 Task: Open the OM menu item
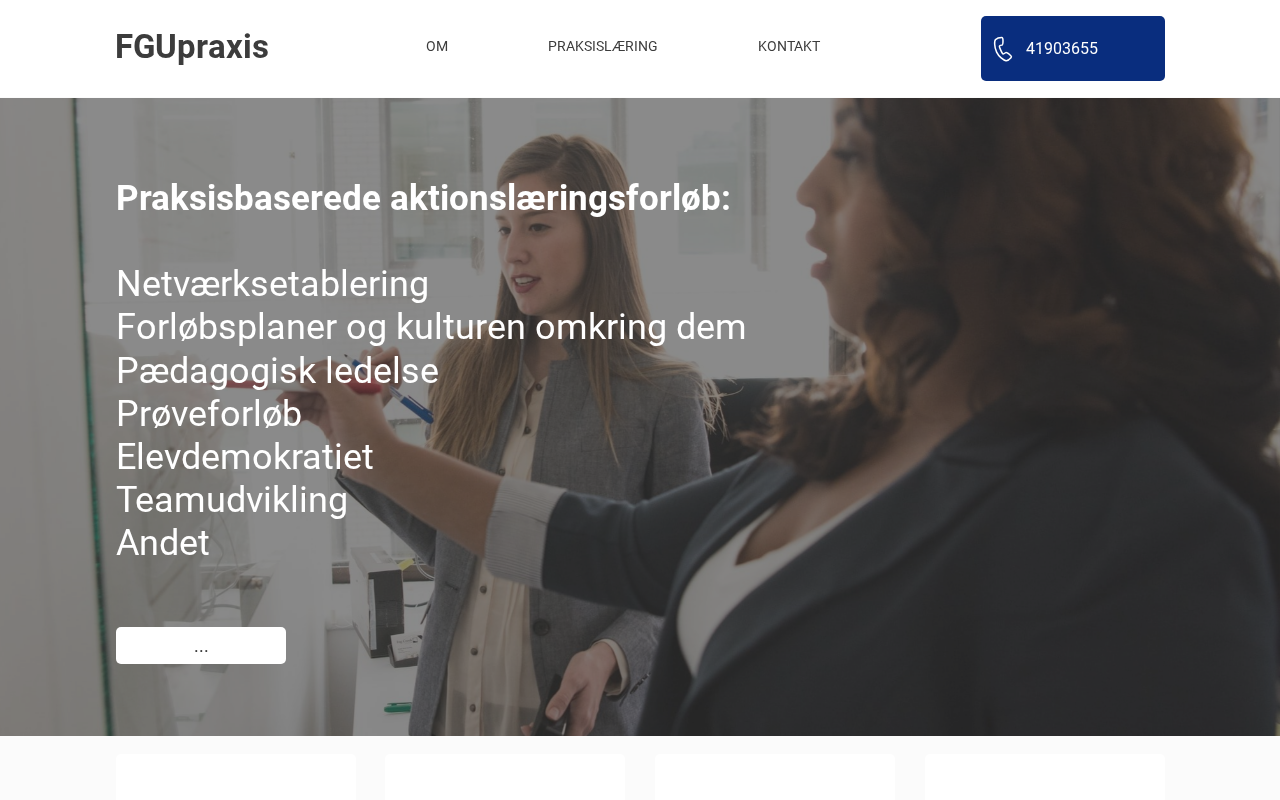437,46
